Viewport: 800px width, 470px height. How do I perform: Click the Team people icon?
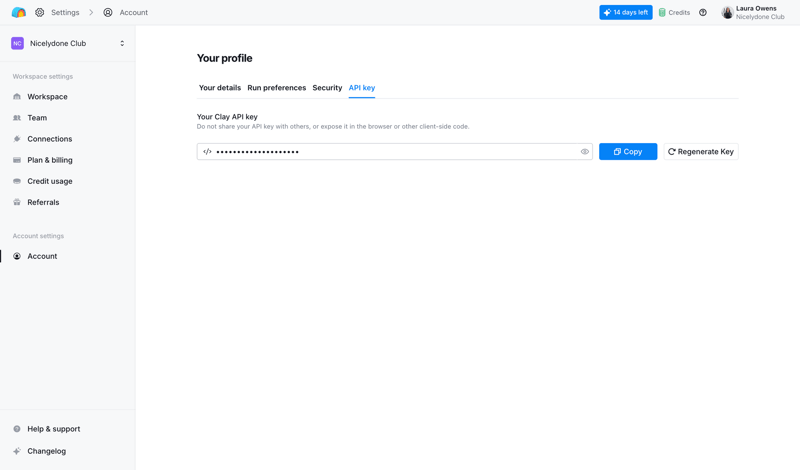click(x=17, y=117)
